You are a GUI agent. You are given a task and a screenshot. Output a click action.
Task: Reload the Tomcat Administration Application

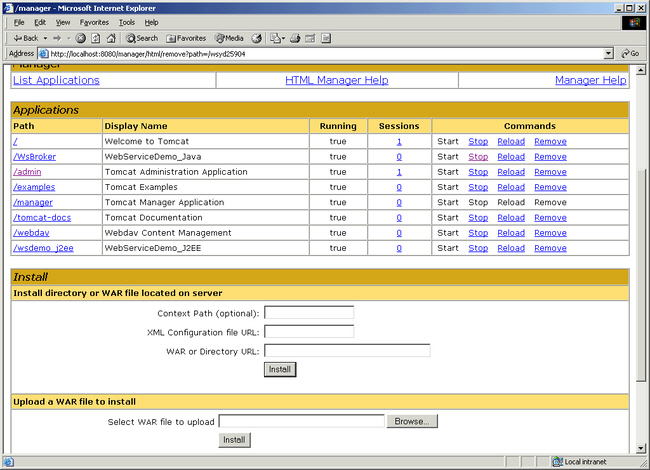click(x=511, y=172)
